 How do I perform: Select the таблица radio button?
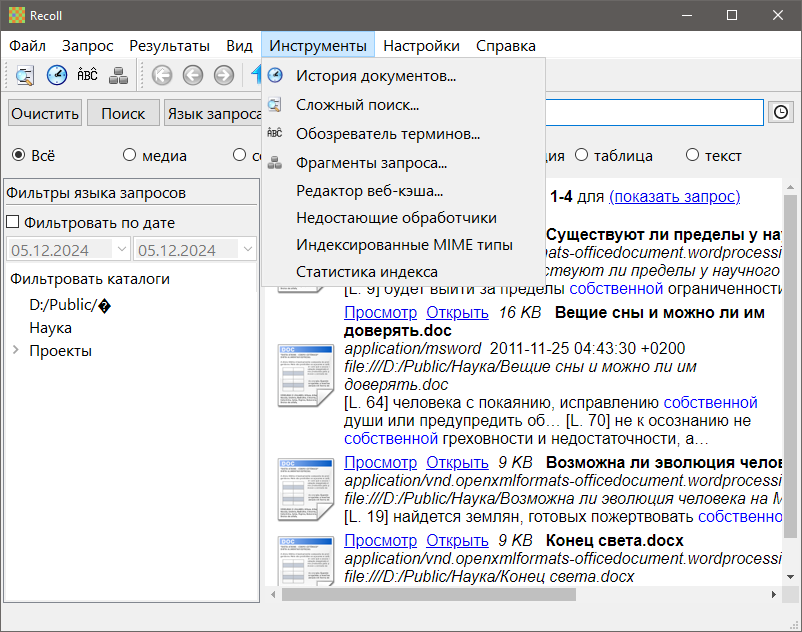(x=581, y=154)
